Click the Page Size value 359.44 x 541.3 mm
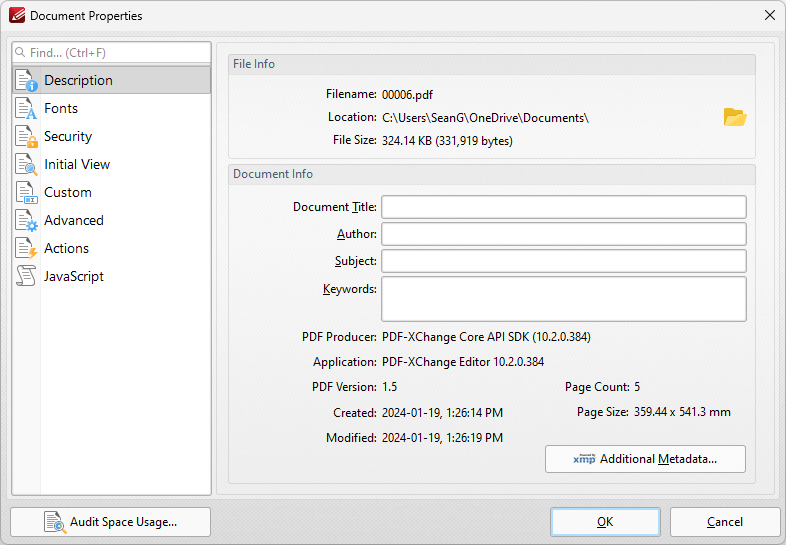The width and height of the screenshot is (786, 545). pos(682,412)
